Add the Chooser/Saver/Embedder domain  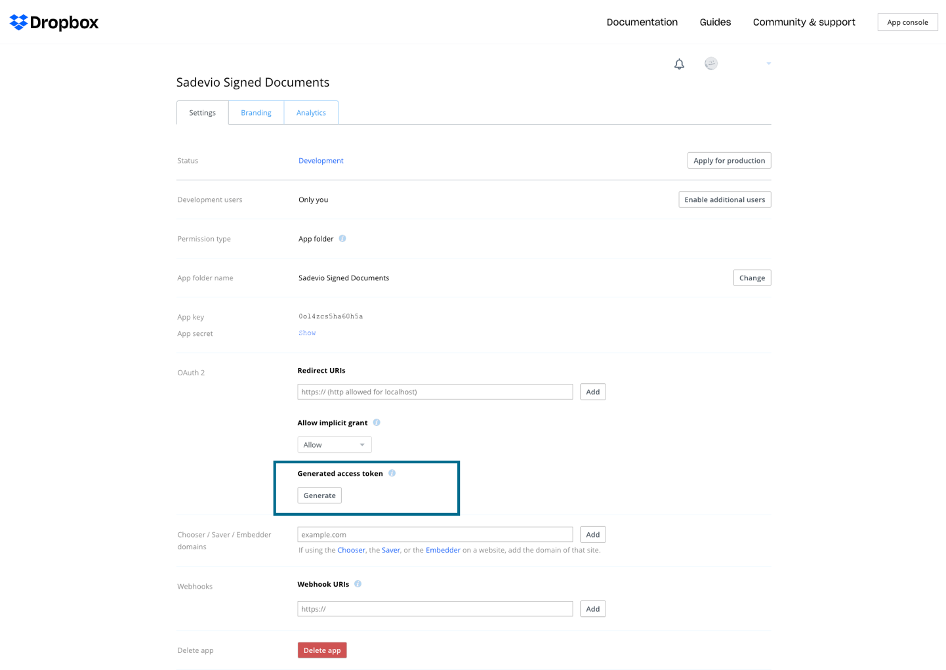point(592,534)
